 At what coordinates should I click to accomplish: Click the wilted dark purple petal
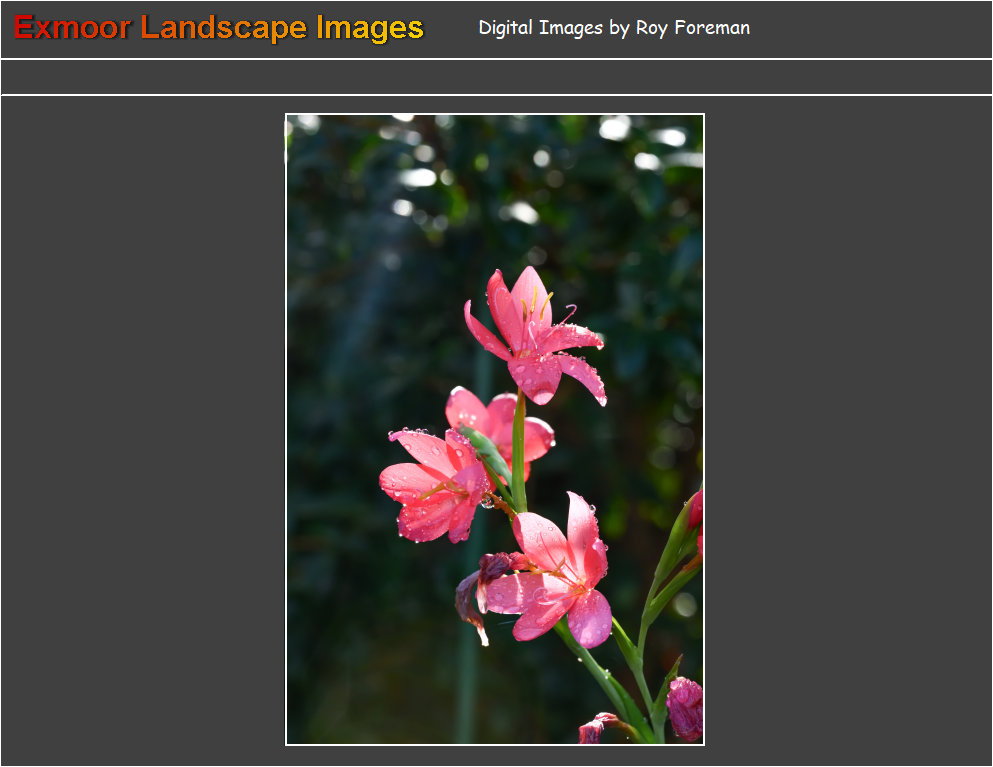click(x=470, y=597)
